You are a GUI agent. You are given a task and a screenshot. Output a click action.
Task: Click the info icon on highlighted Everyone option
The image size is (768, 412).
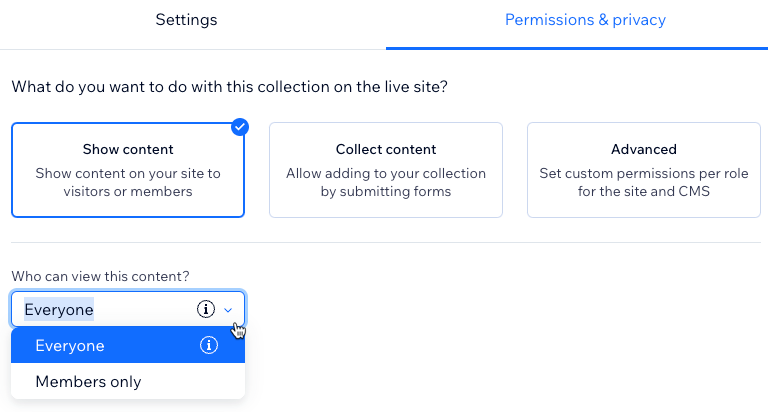tap(209, 345)
